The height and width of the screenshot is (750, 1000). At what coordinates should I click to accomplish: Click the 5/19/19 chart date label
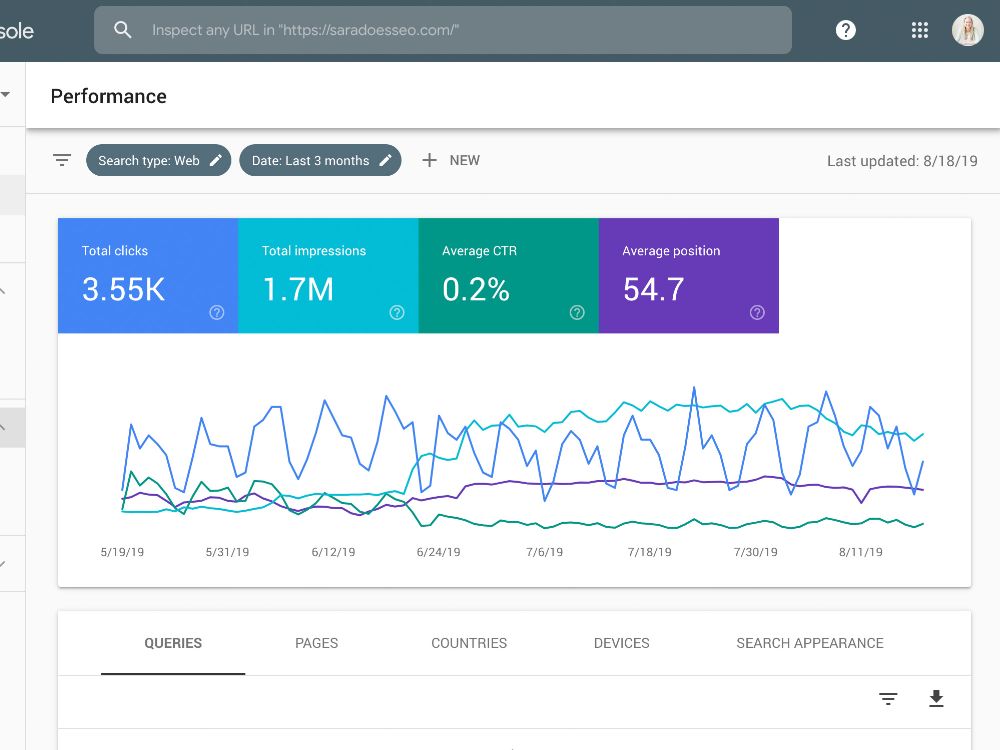tap(122, 552)
